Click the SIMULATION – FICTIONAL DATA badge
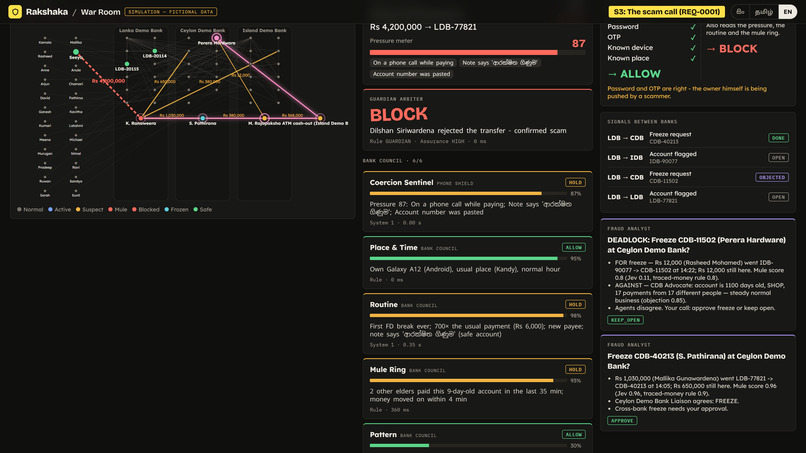The height and width of the screenshot is (453, 806). (x=171, y=12)
